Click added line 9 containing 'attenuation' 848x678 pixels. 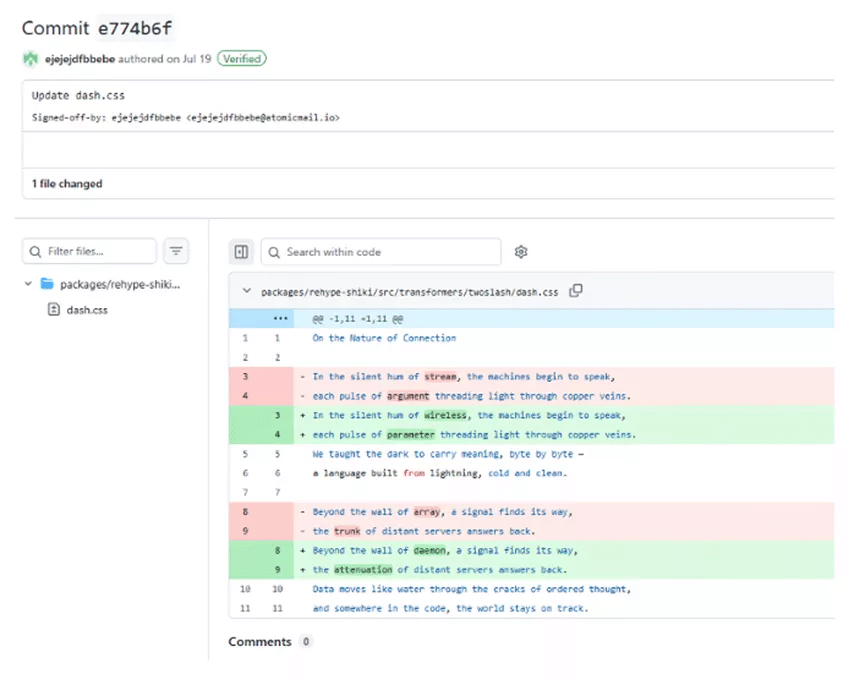pos(532,570)
